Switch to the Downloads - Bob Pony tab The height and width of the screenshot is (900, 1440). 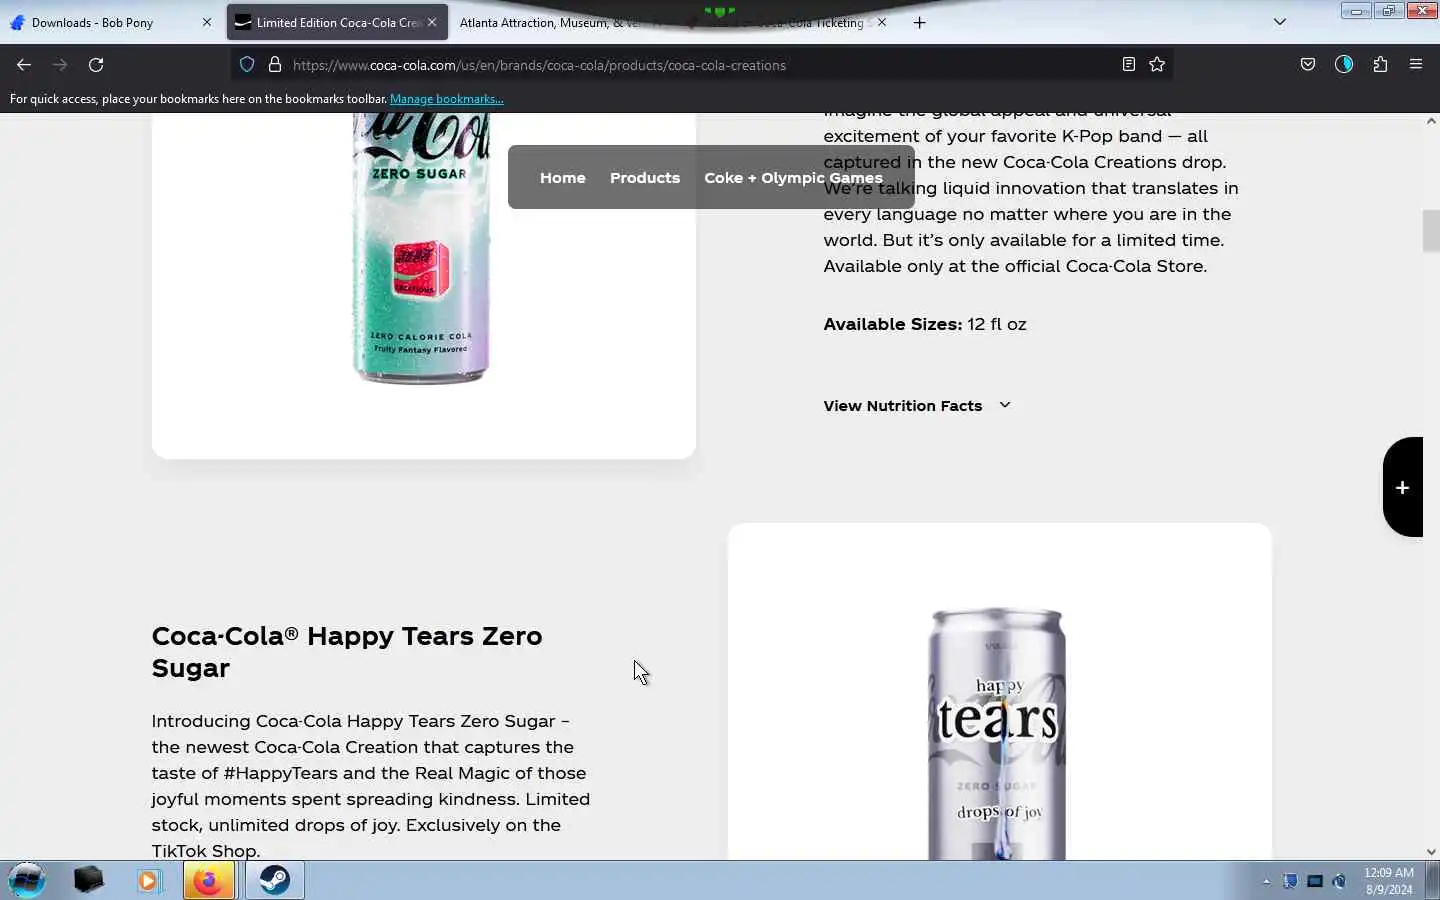[110, 22]
